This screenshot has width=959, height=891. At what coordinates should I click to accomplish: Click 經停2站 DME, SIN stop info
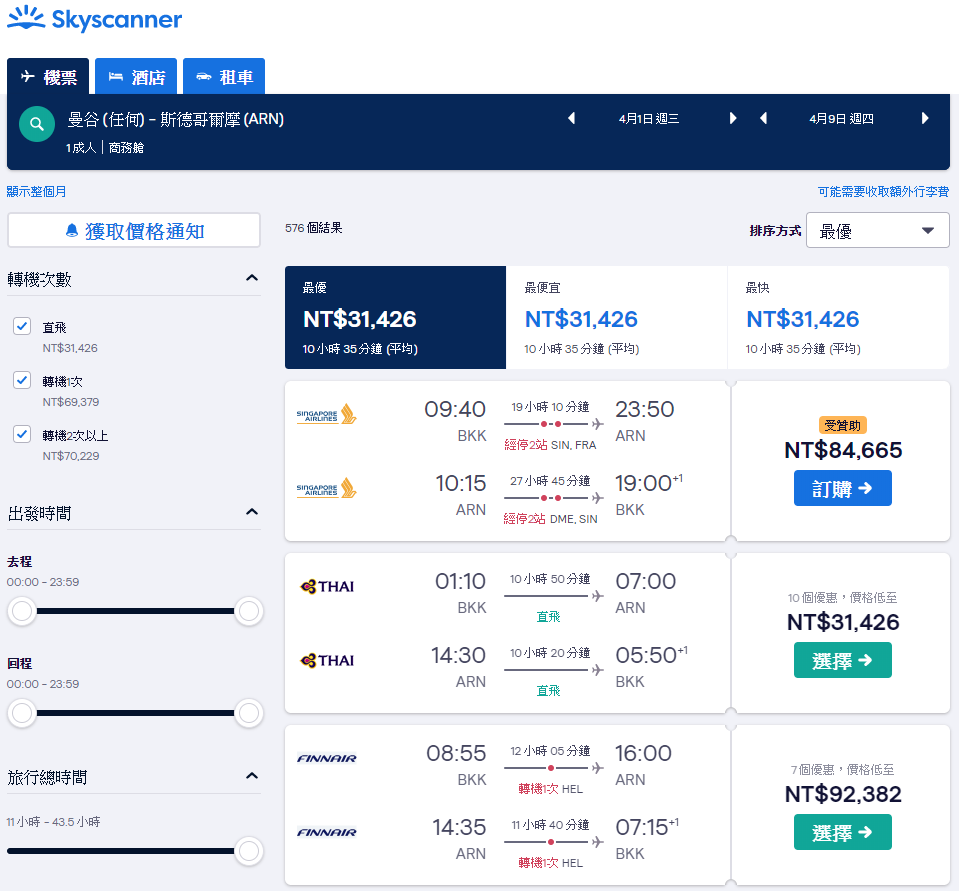[550, 519]
